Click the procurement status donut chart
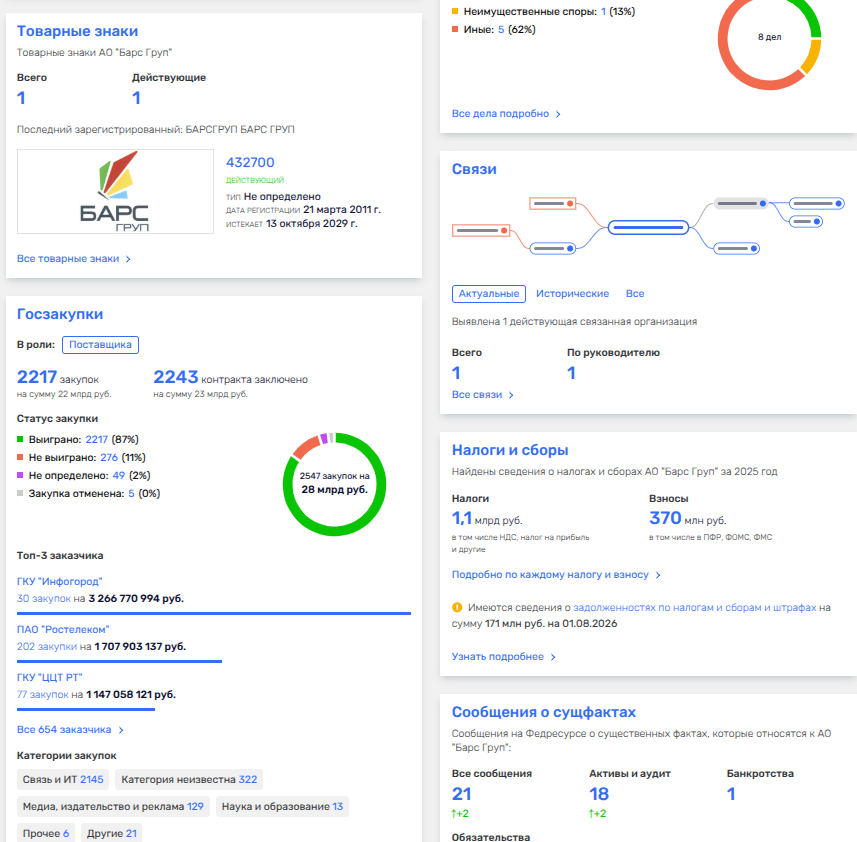This screenshot has height=842, width=857. pyautogui.click(x=334, y=484)
